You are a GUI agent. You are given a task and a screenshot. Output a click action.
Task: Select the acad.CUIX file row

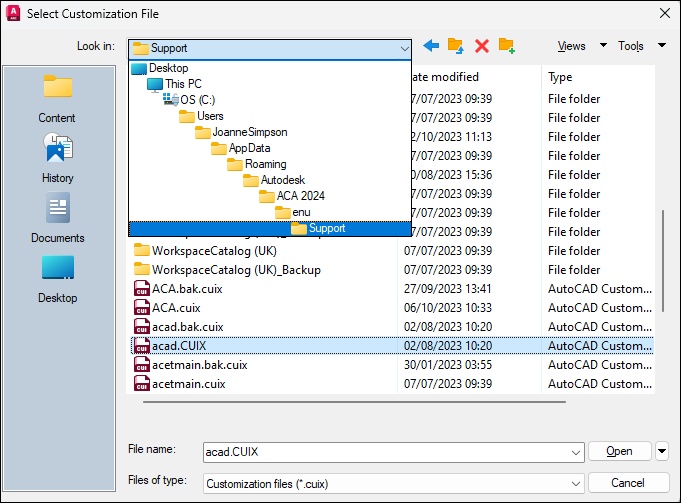[x=392, y=346]
